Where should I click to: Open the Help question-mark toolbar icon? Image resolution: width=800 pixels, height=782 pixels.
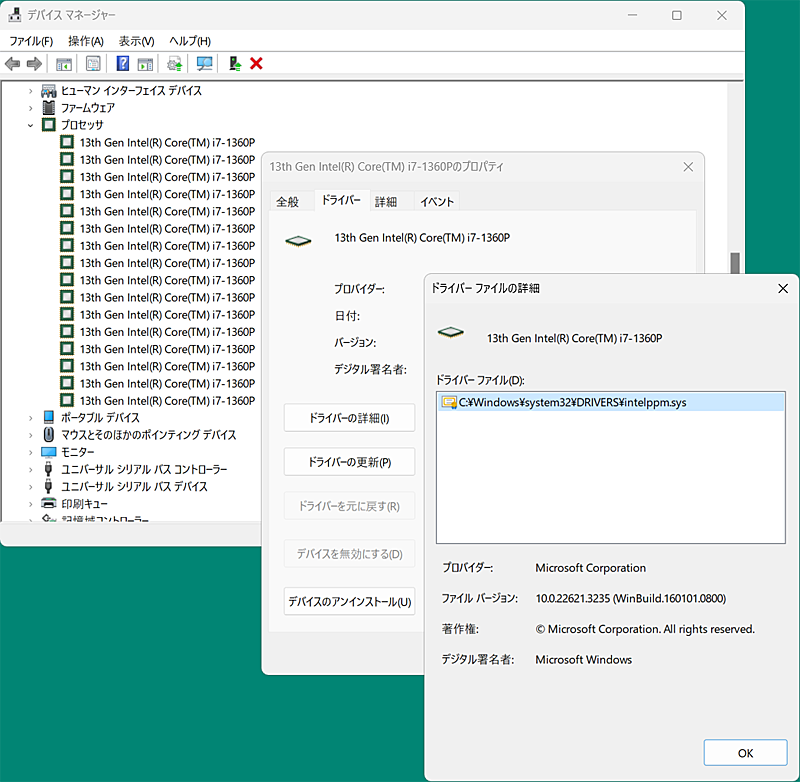(x=122, y=64)
